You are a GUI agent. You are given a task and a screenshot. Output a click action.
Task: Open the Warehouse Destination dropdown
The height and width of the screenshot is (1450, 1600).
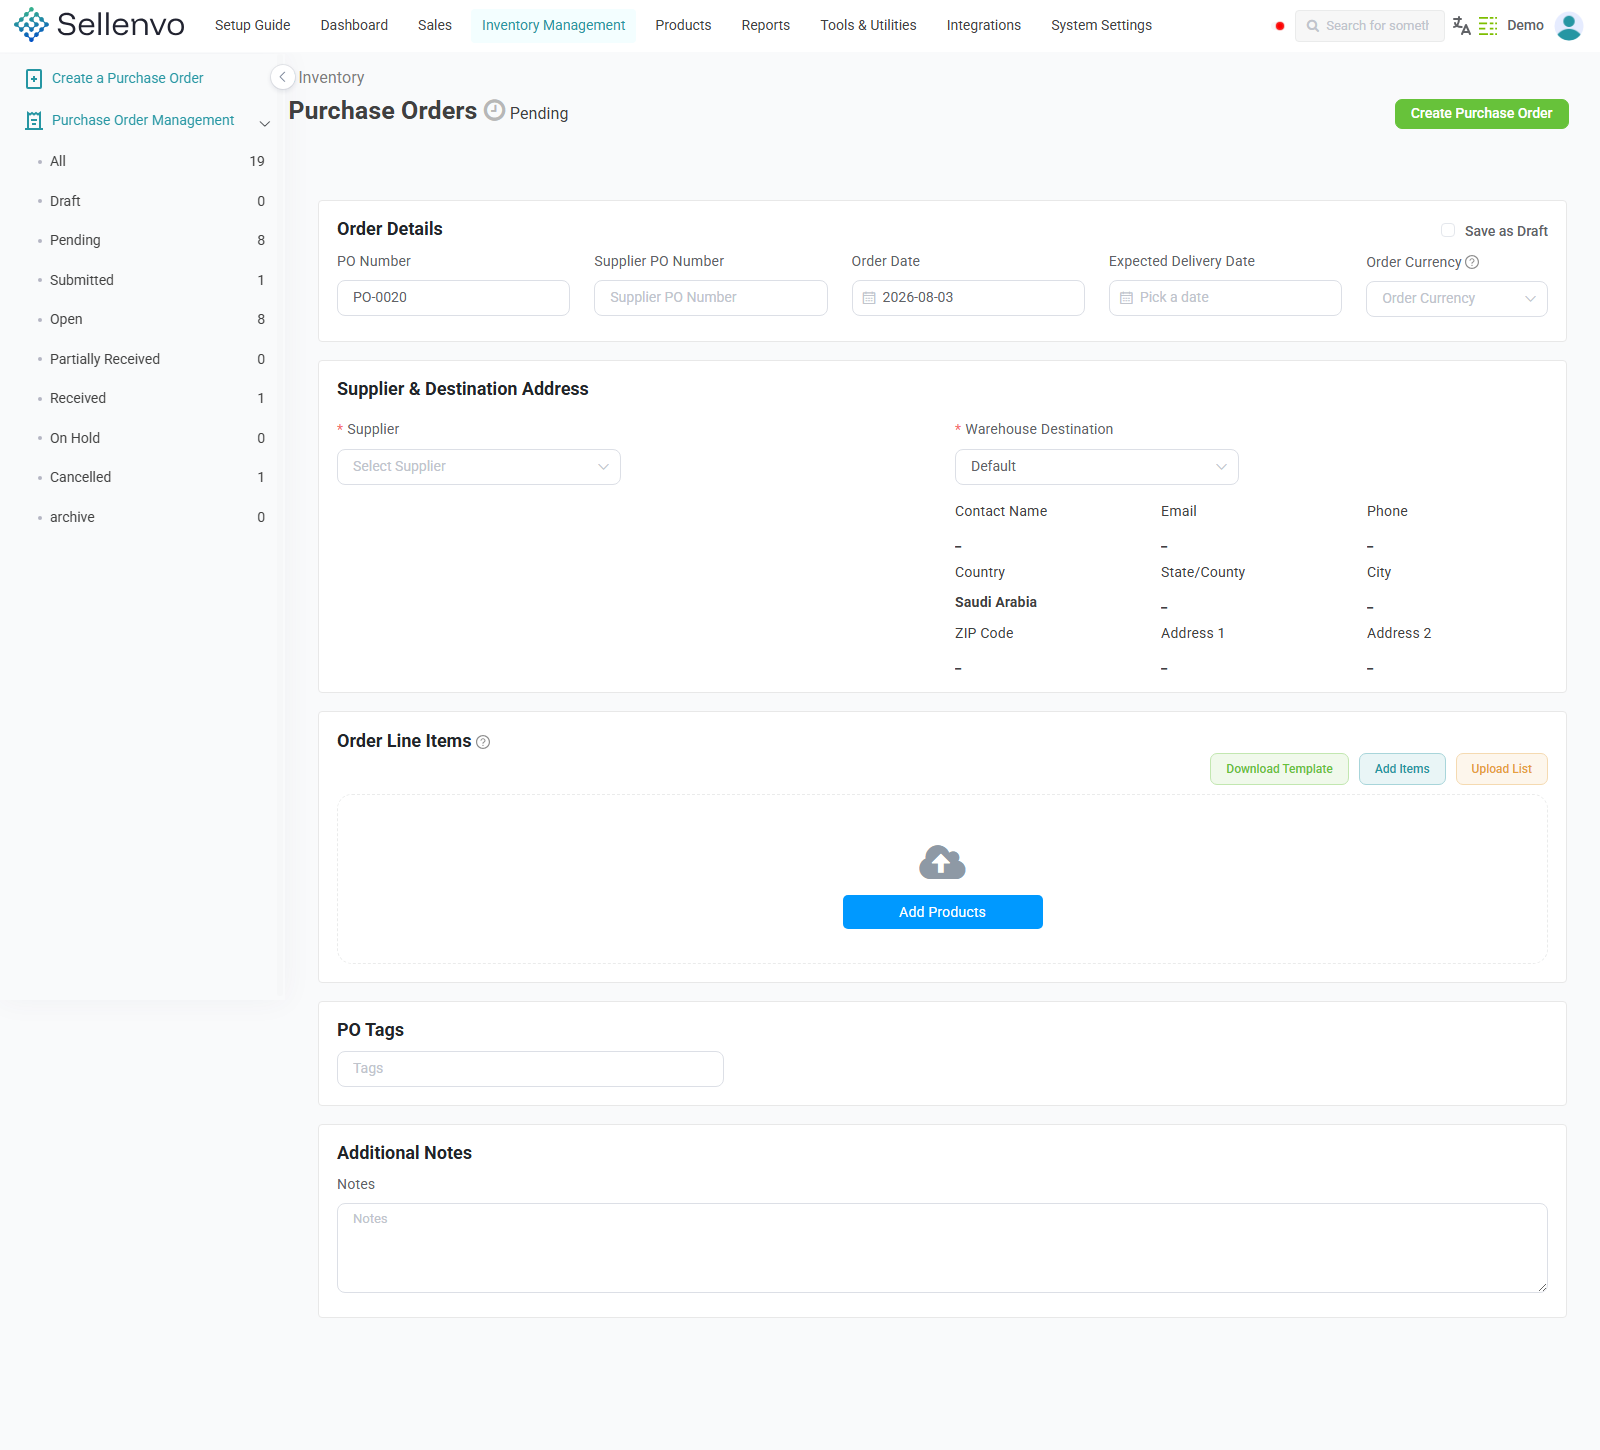point(1097,467)
